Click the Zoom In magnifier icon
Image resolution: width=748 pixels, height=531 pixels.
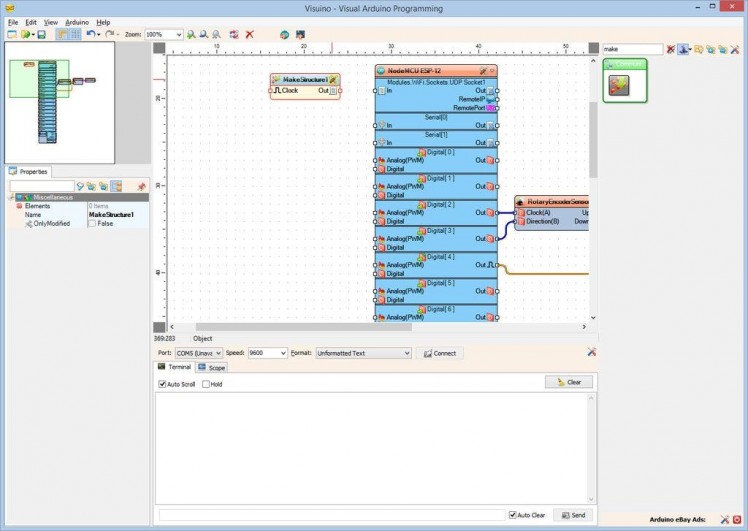tap(190, 34)
